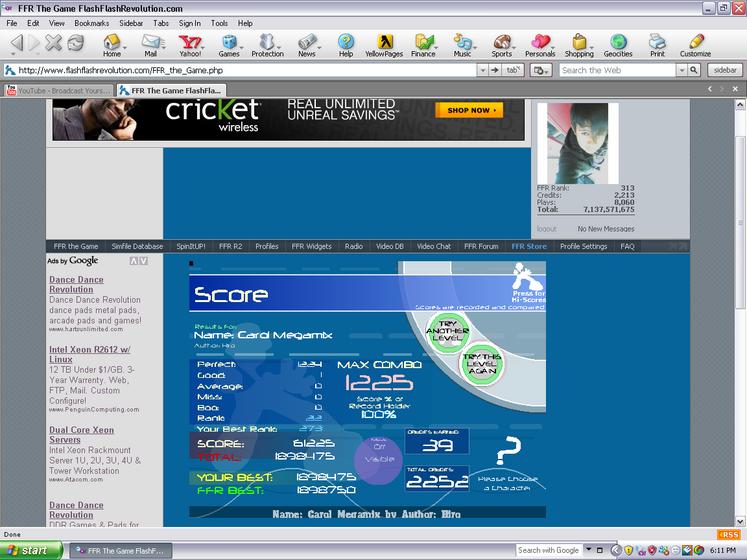The height and width of the screenshot is (560, 747).
Task: Click the tab button beside address bar
Action: click(513, 70)
